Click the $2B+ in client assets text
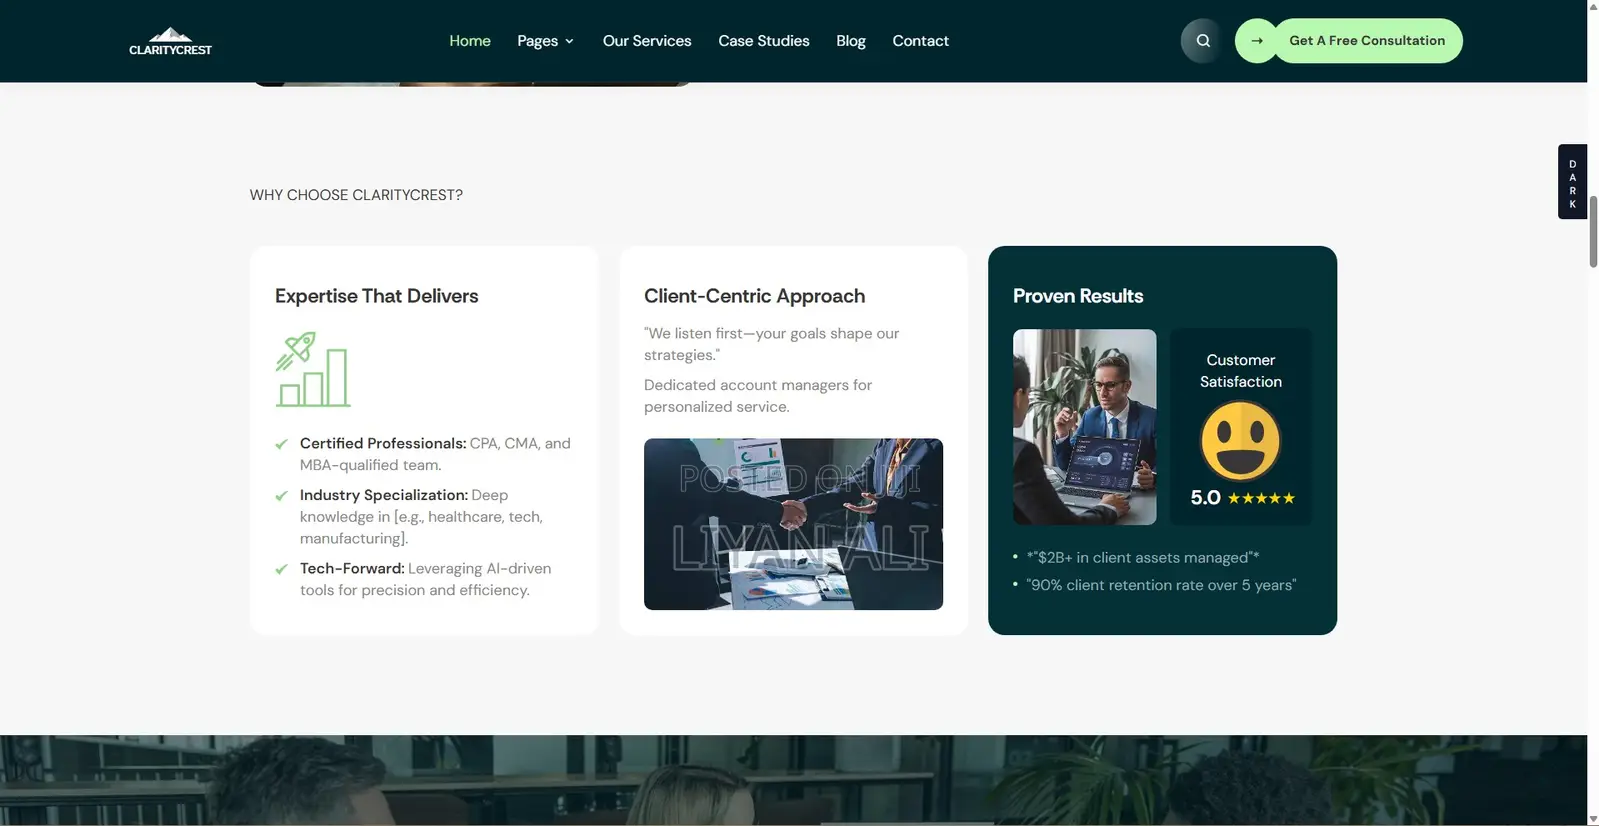This screenshot has width=1599, height=826. pos(1143,558)
